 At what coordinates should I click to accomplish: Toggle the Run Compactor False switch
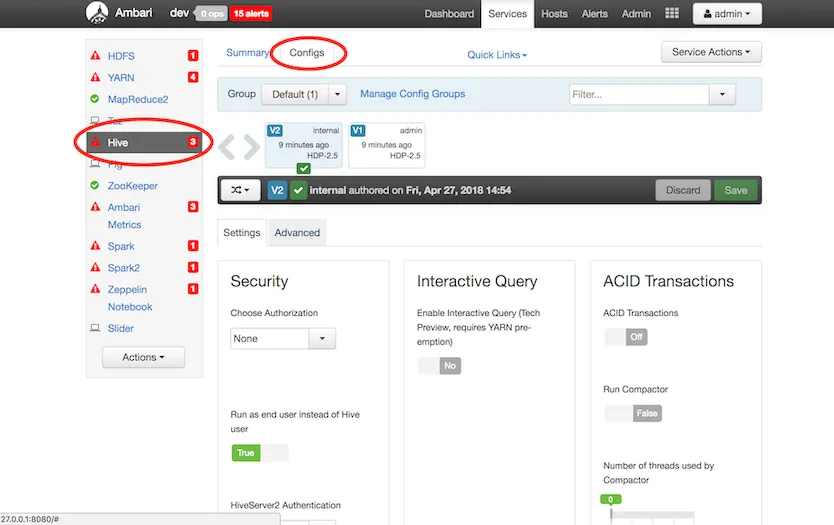633,413
